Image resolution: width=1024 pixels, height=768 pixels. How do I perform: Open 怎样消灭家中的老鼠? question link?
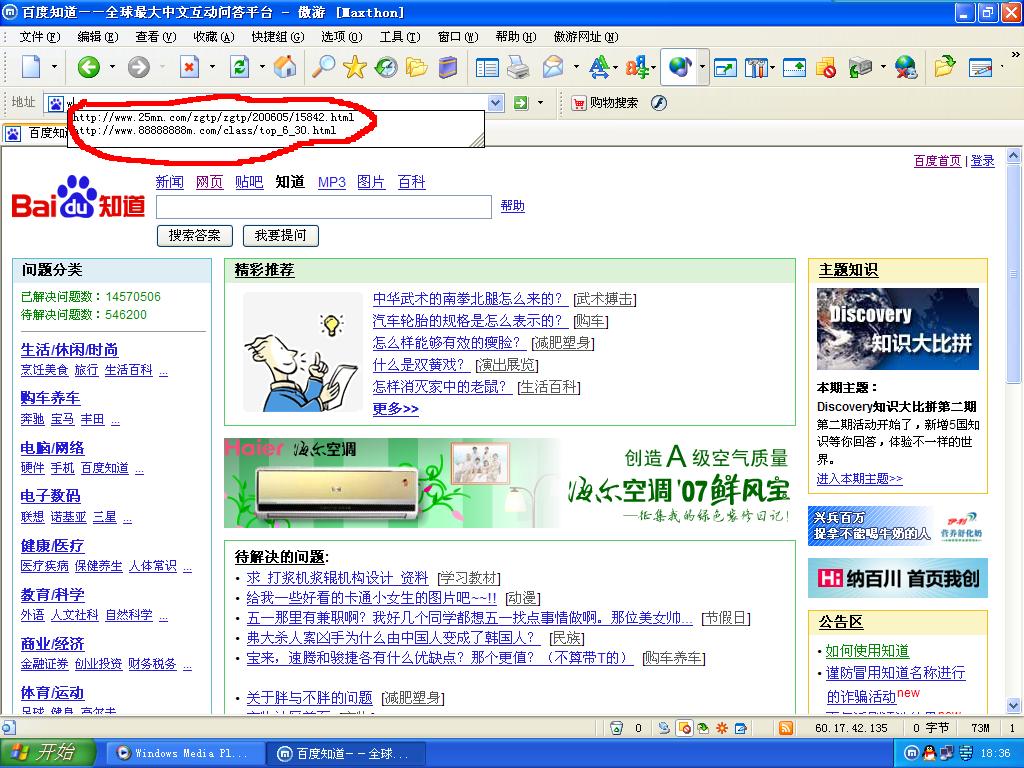[442, 387]
